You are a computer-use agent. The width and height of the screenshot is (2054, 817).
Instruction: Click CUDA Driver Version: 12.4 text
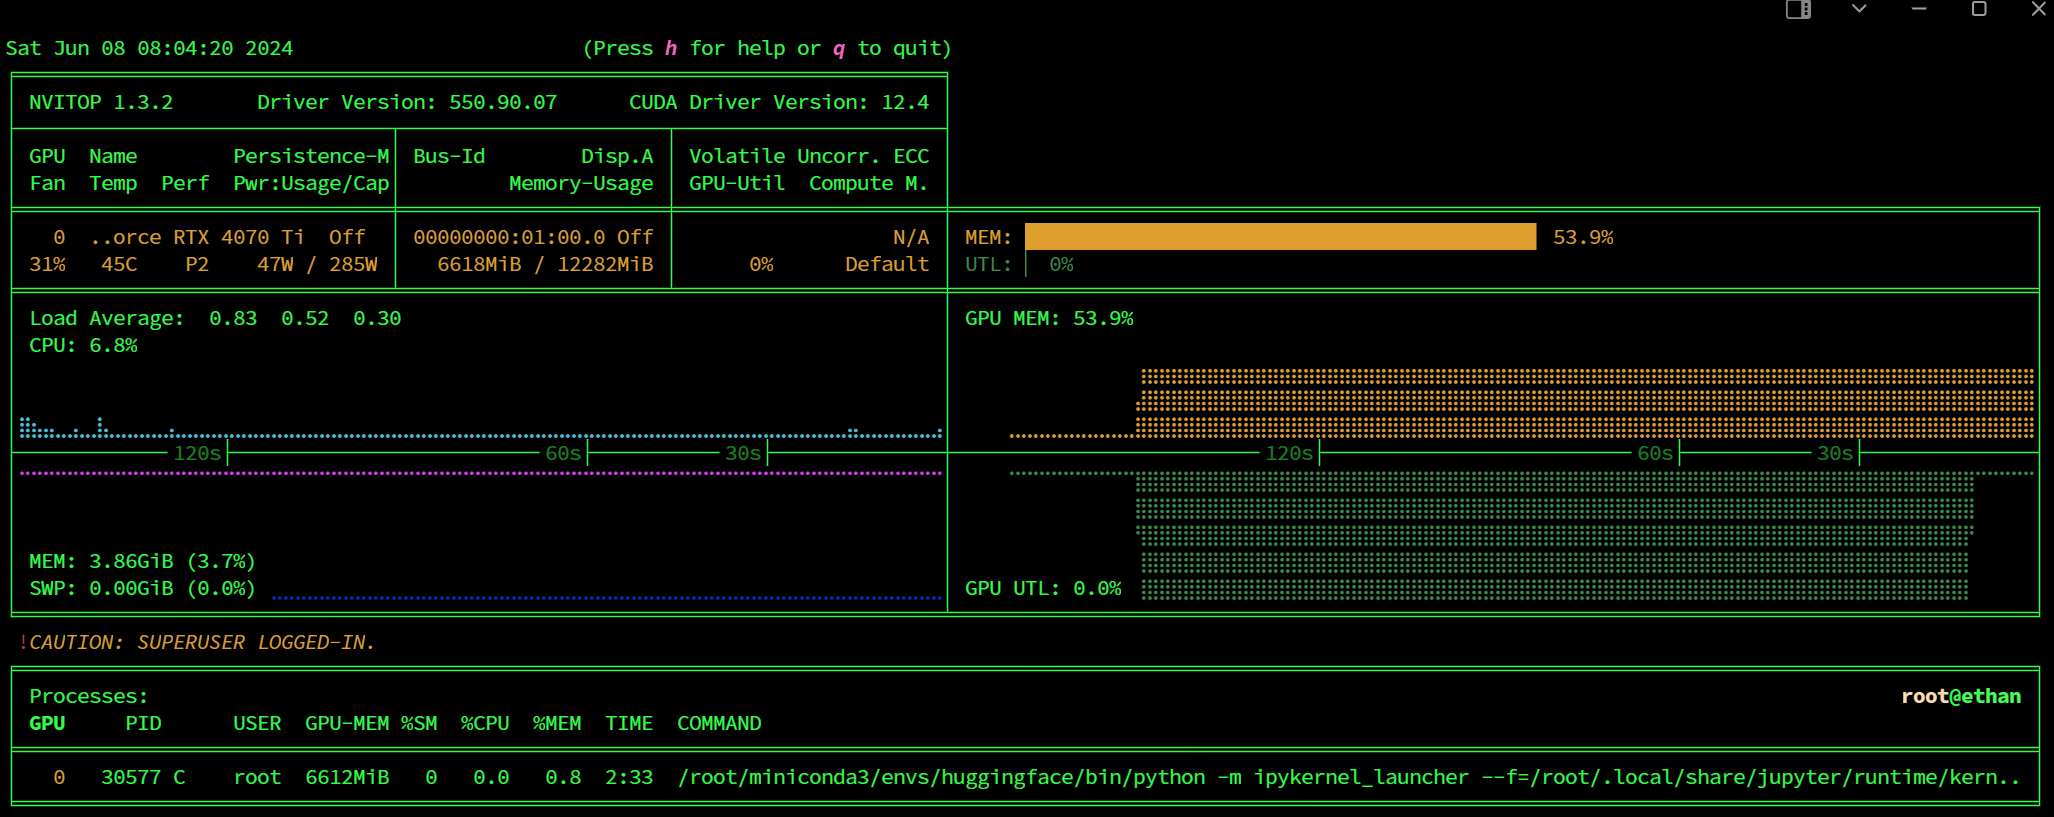[779, 102]
